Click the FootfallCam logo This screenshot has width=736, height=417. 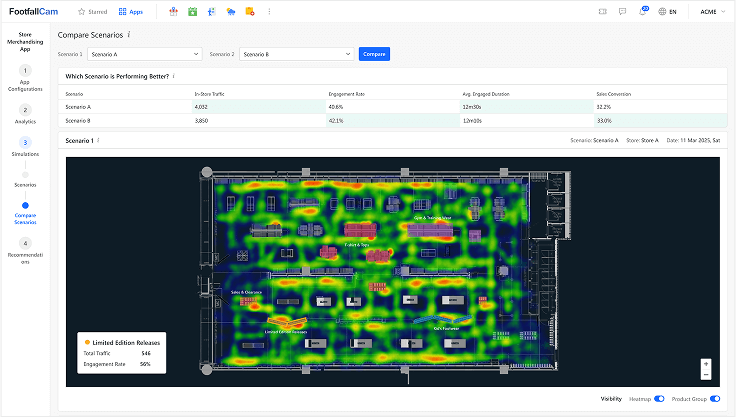point(33,12)
